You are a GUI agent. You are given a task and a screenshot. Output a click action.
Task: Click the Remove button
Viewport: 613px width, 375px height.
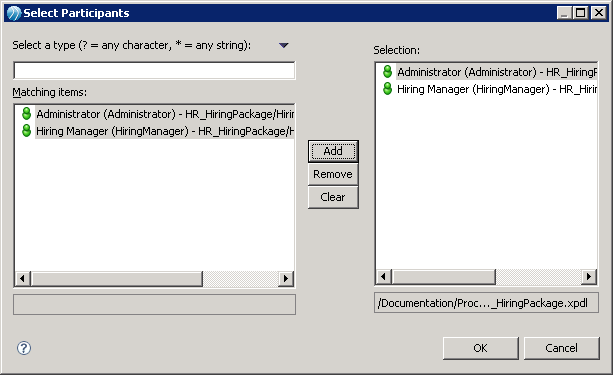pyautogui.click(x=333, y=174)
